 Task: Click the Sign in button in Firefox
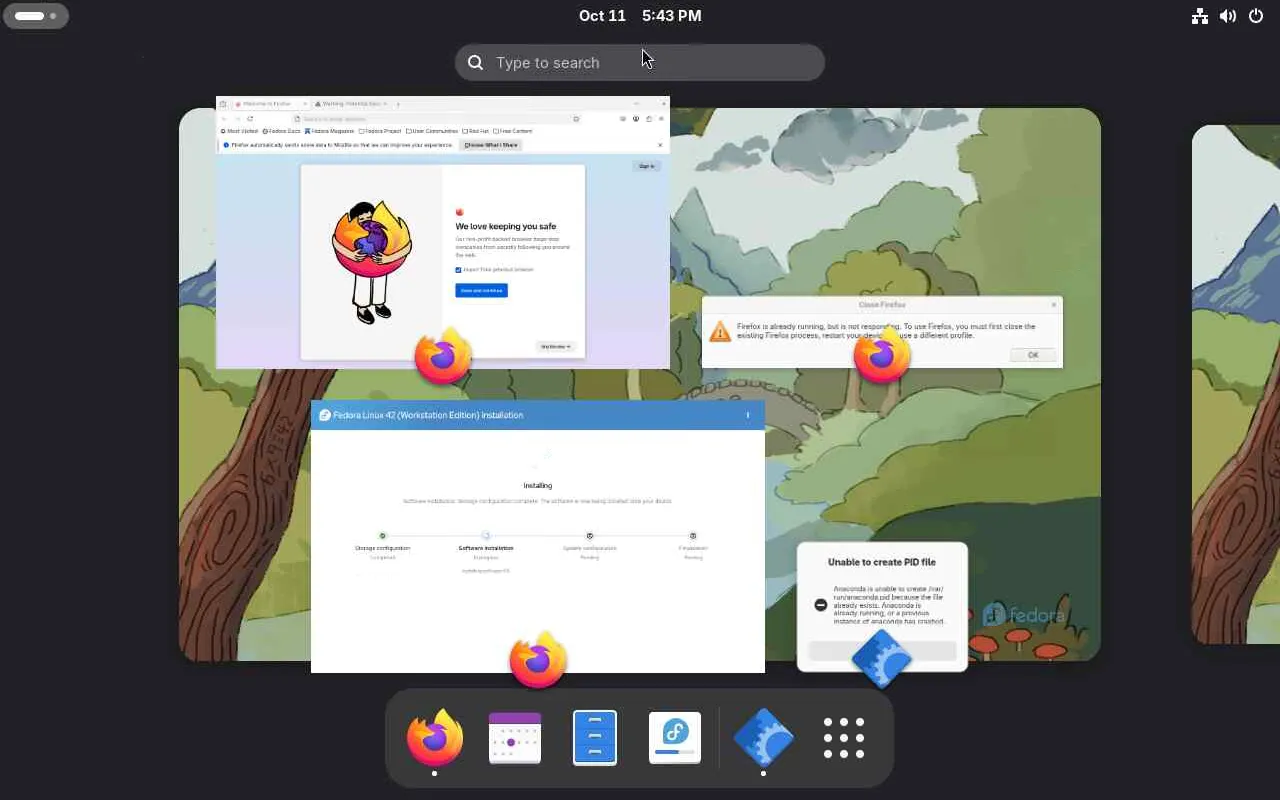click(x=647, y=166)
